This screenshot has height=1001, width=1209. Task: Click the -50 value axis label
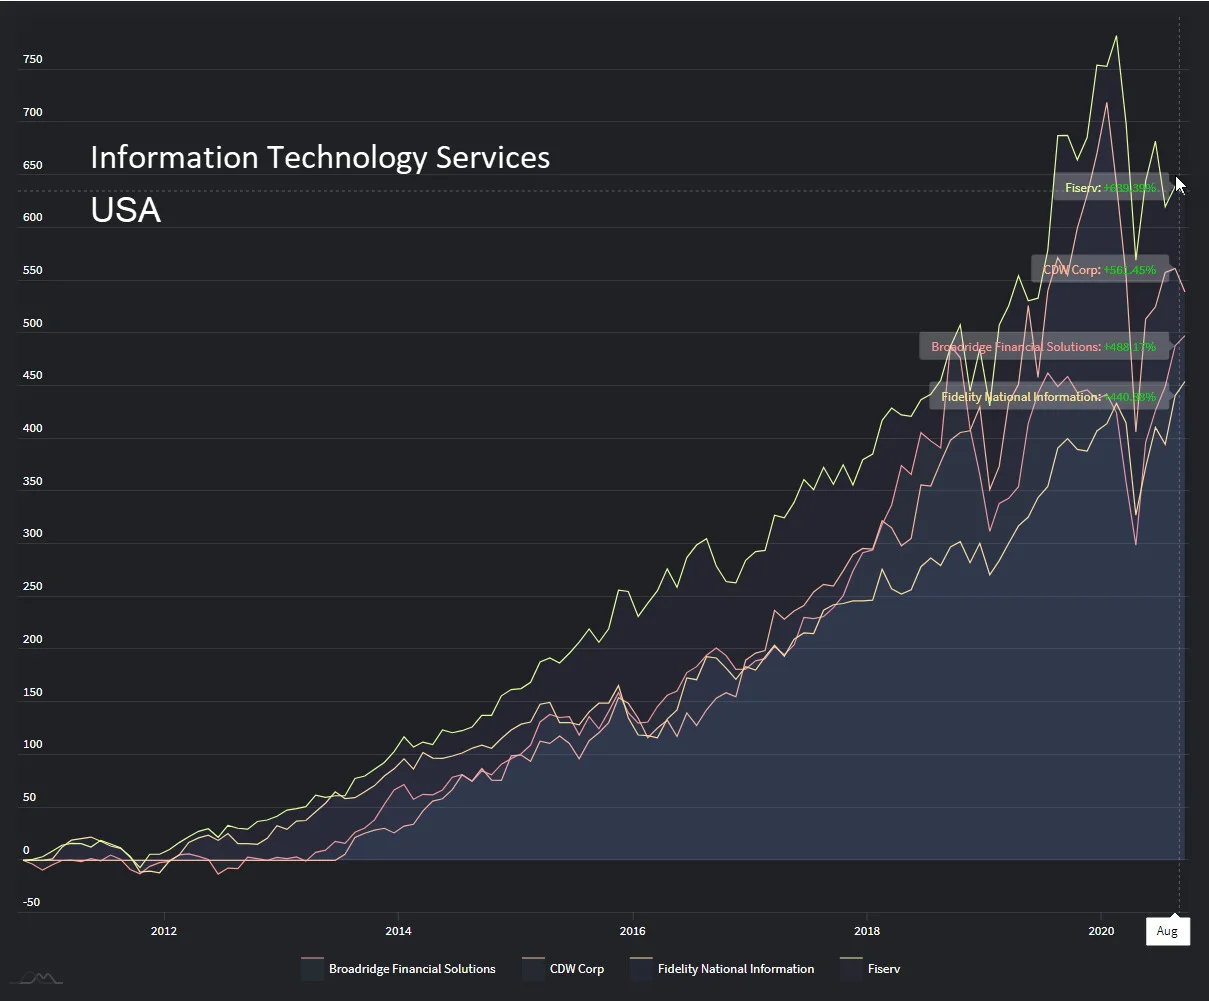31,902
